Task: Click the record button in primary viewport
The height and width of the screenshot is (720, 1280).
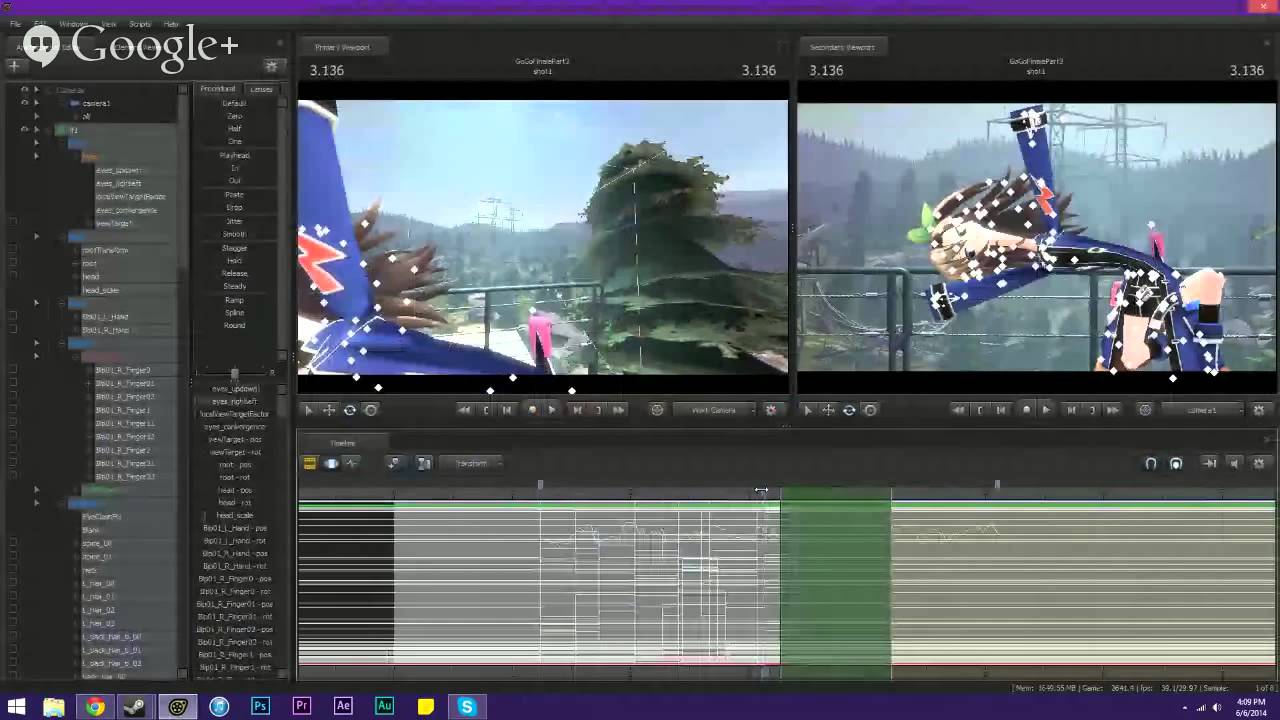Action: [x=532, y=410]
